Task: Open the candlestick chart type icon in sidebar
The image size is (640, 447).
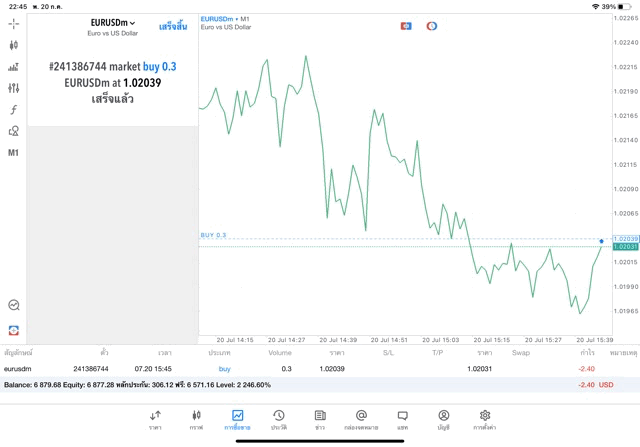Action: pos(13,45)
